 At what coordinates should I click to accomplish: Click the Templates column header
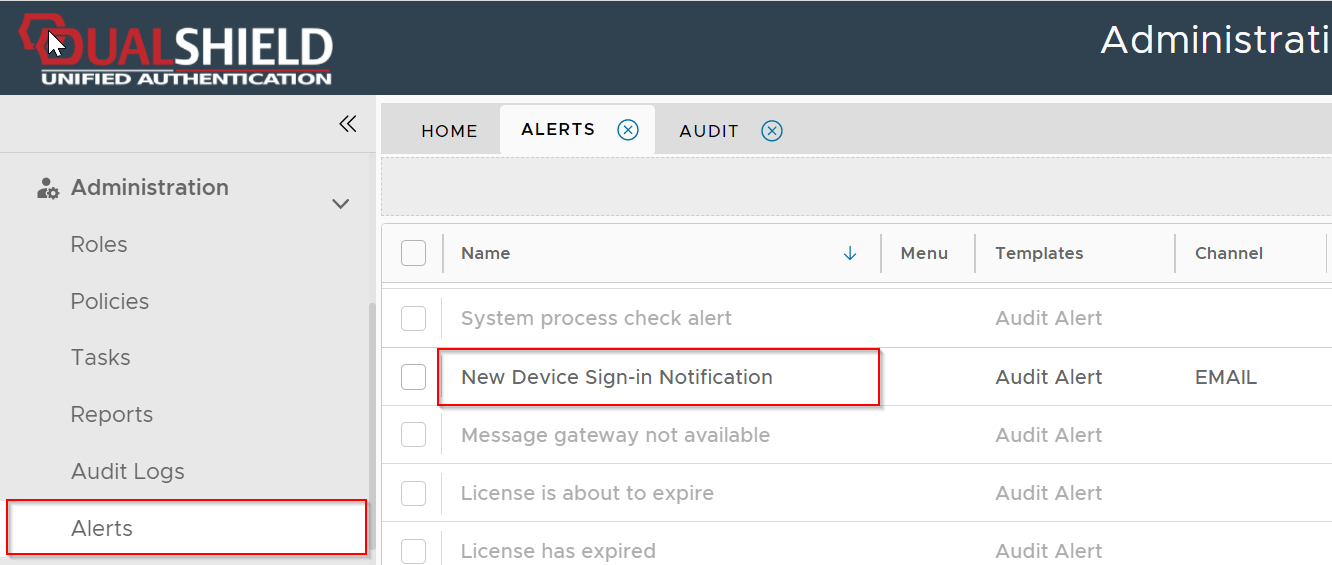tap(1039, 254)
